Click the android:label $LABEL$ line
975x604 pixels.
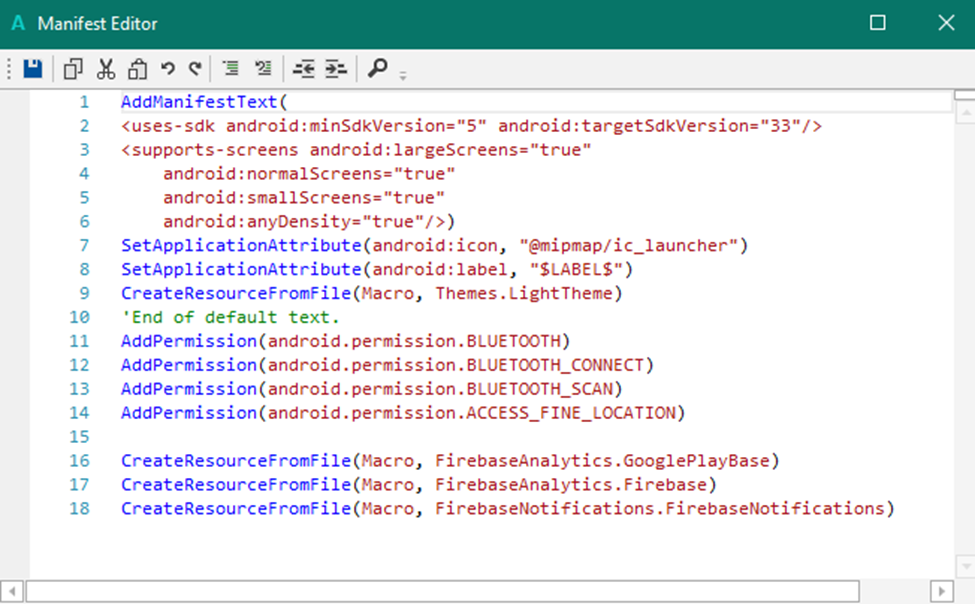[377, 269]
